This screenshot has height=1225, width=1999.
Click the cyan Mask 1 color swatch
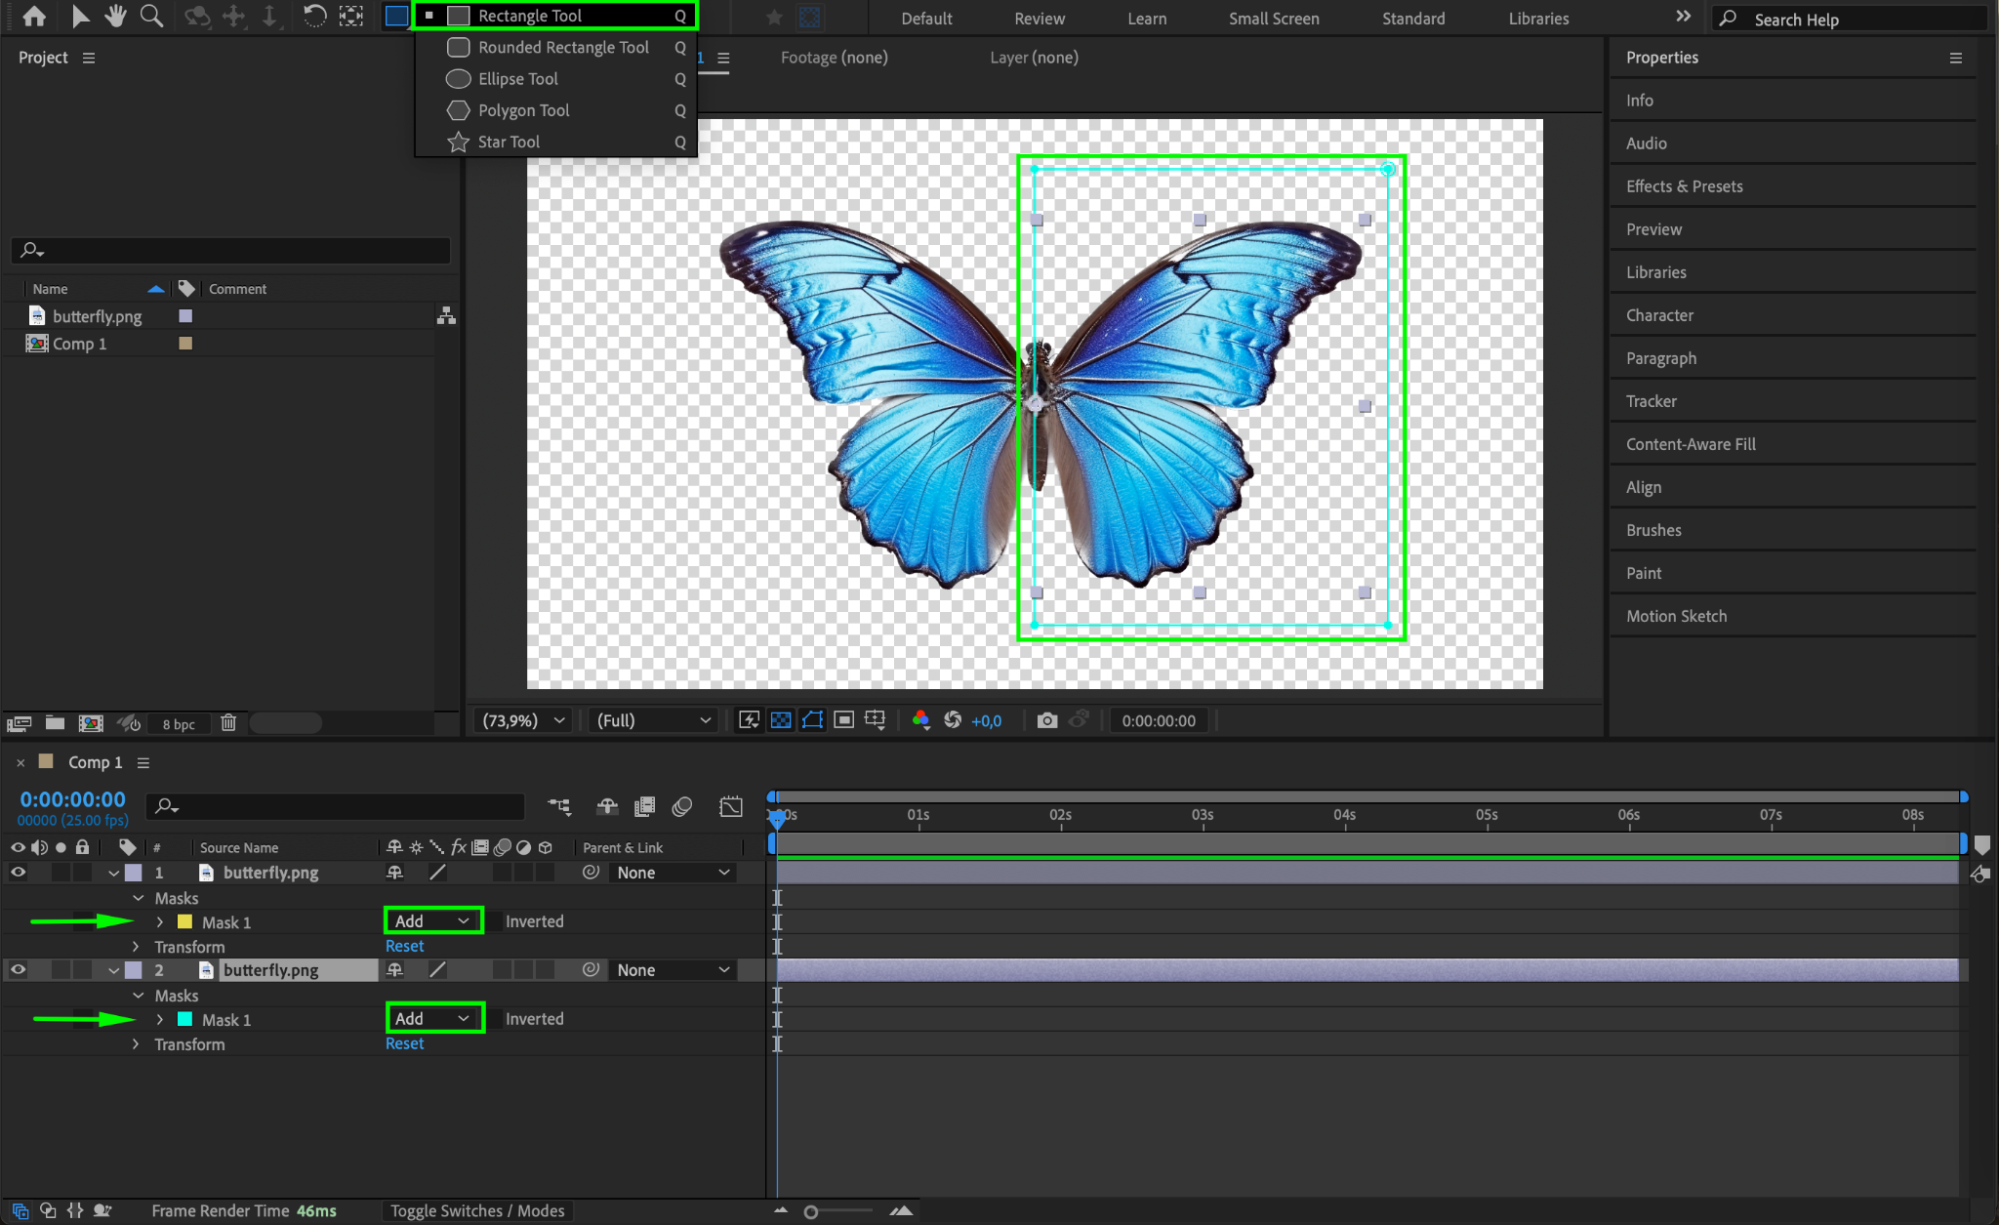tap(185, 1019)
